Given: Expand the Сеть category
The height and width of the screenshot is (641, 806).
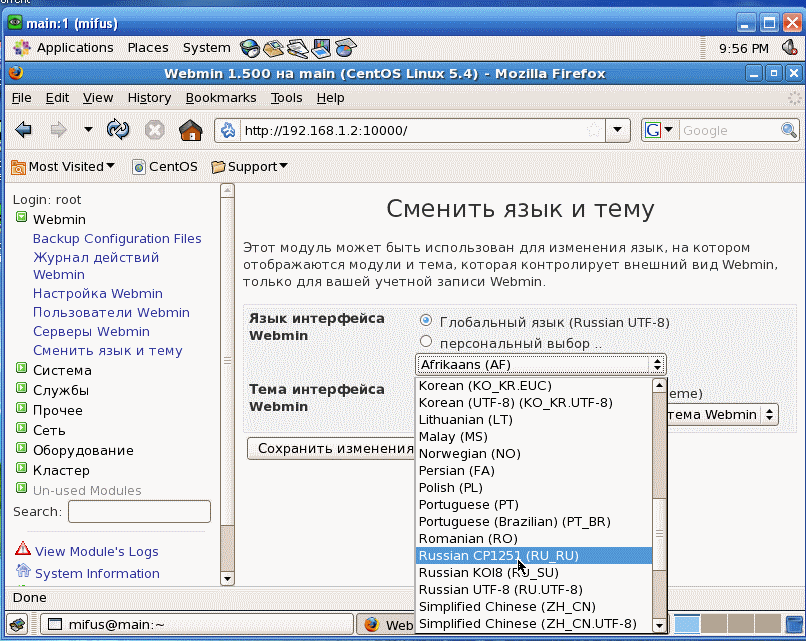Looking at the screenshot, I should [x=22, y=428].
